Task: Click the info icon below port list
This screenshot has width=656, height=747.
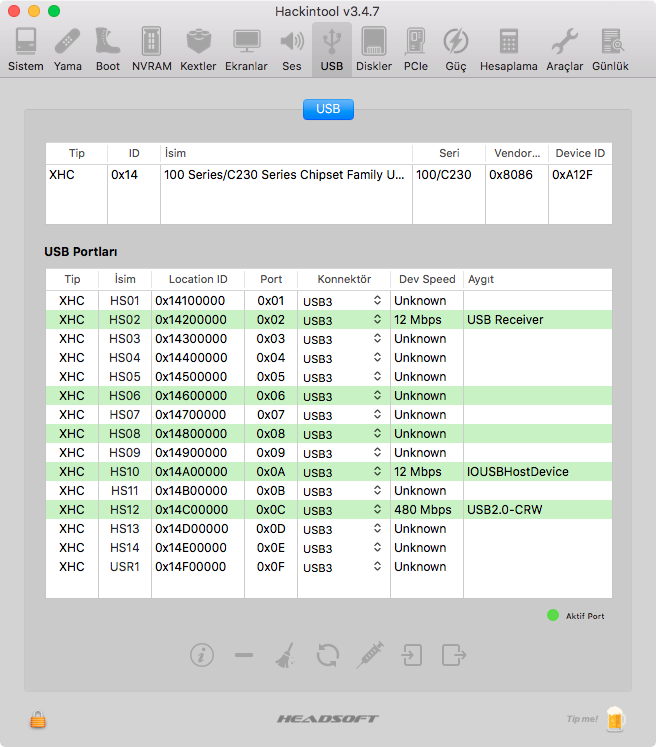Action: tap(202, 655)
